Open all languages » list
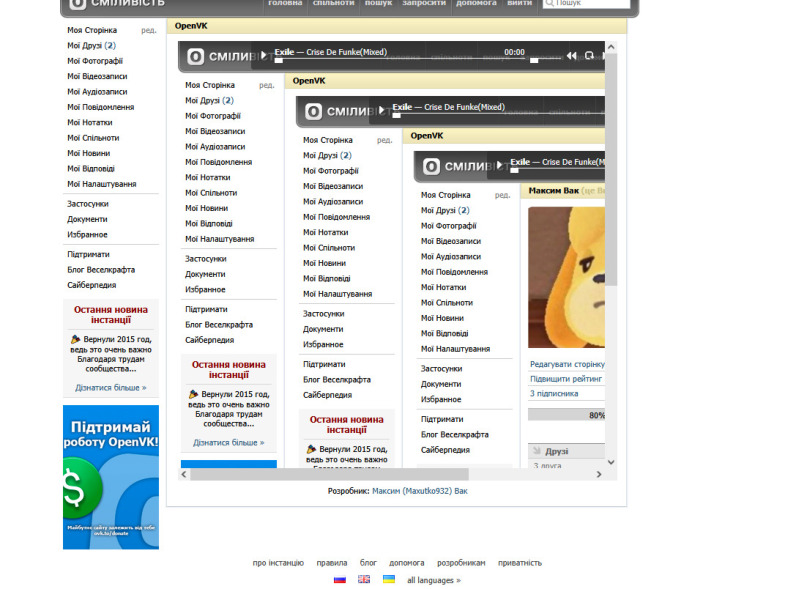The image size is (807, 589). pyautogui.click(x=434, y=580)
